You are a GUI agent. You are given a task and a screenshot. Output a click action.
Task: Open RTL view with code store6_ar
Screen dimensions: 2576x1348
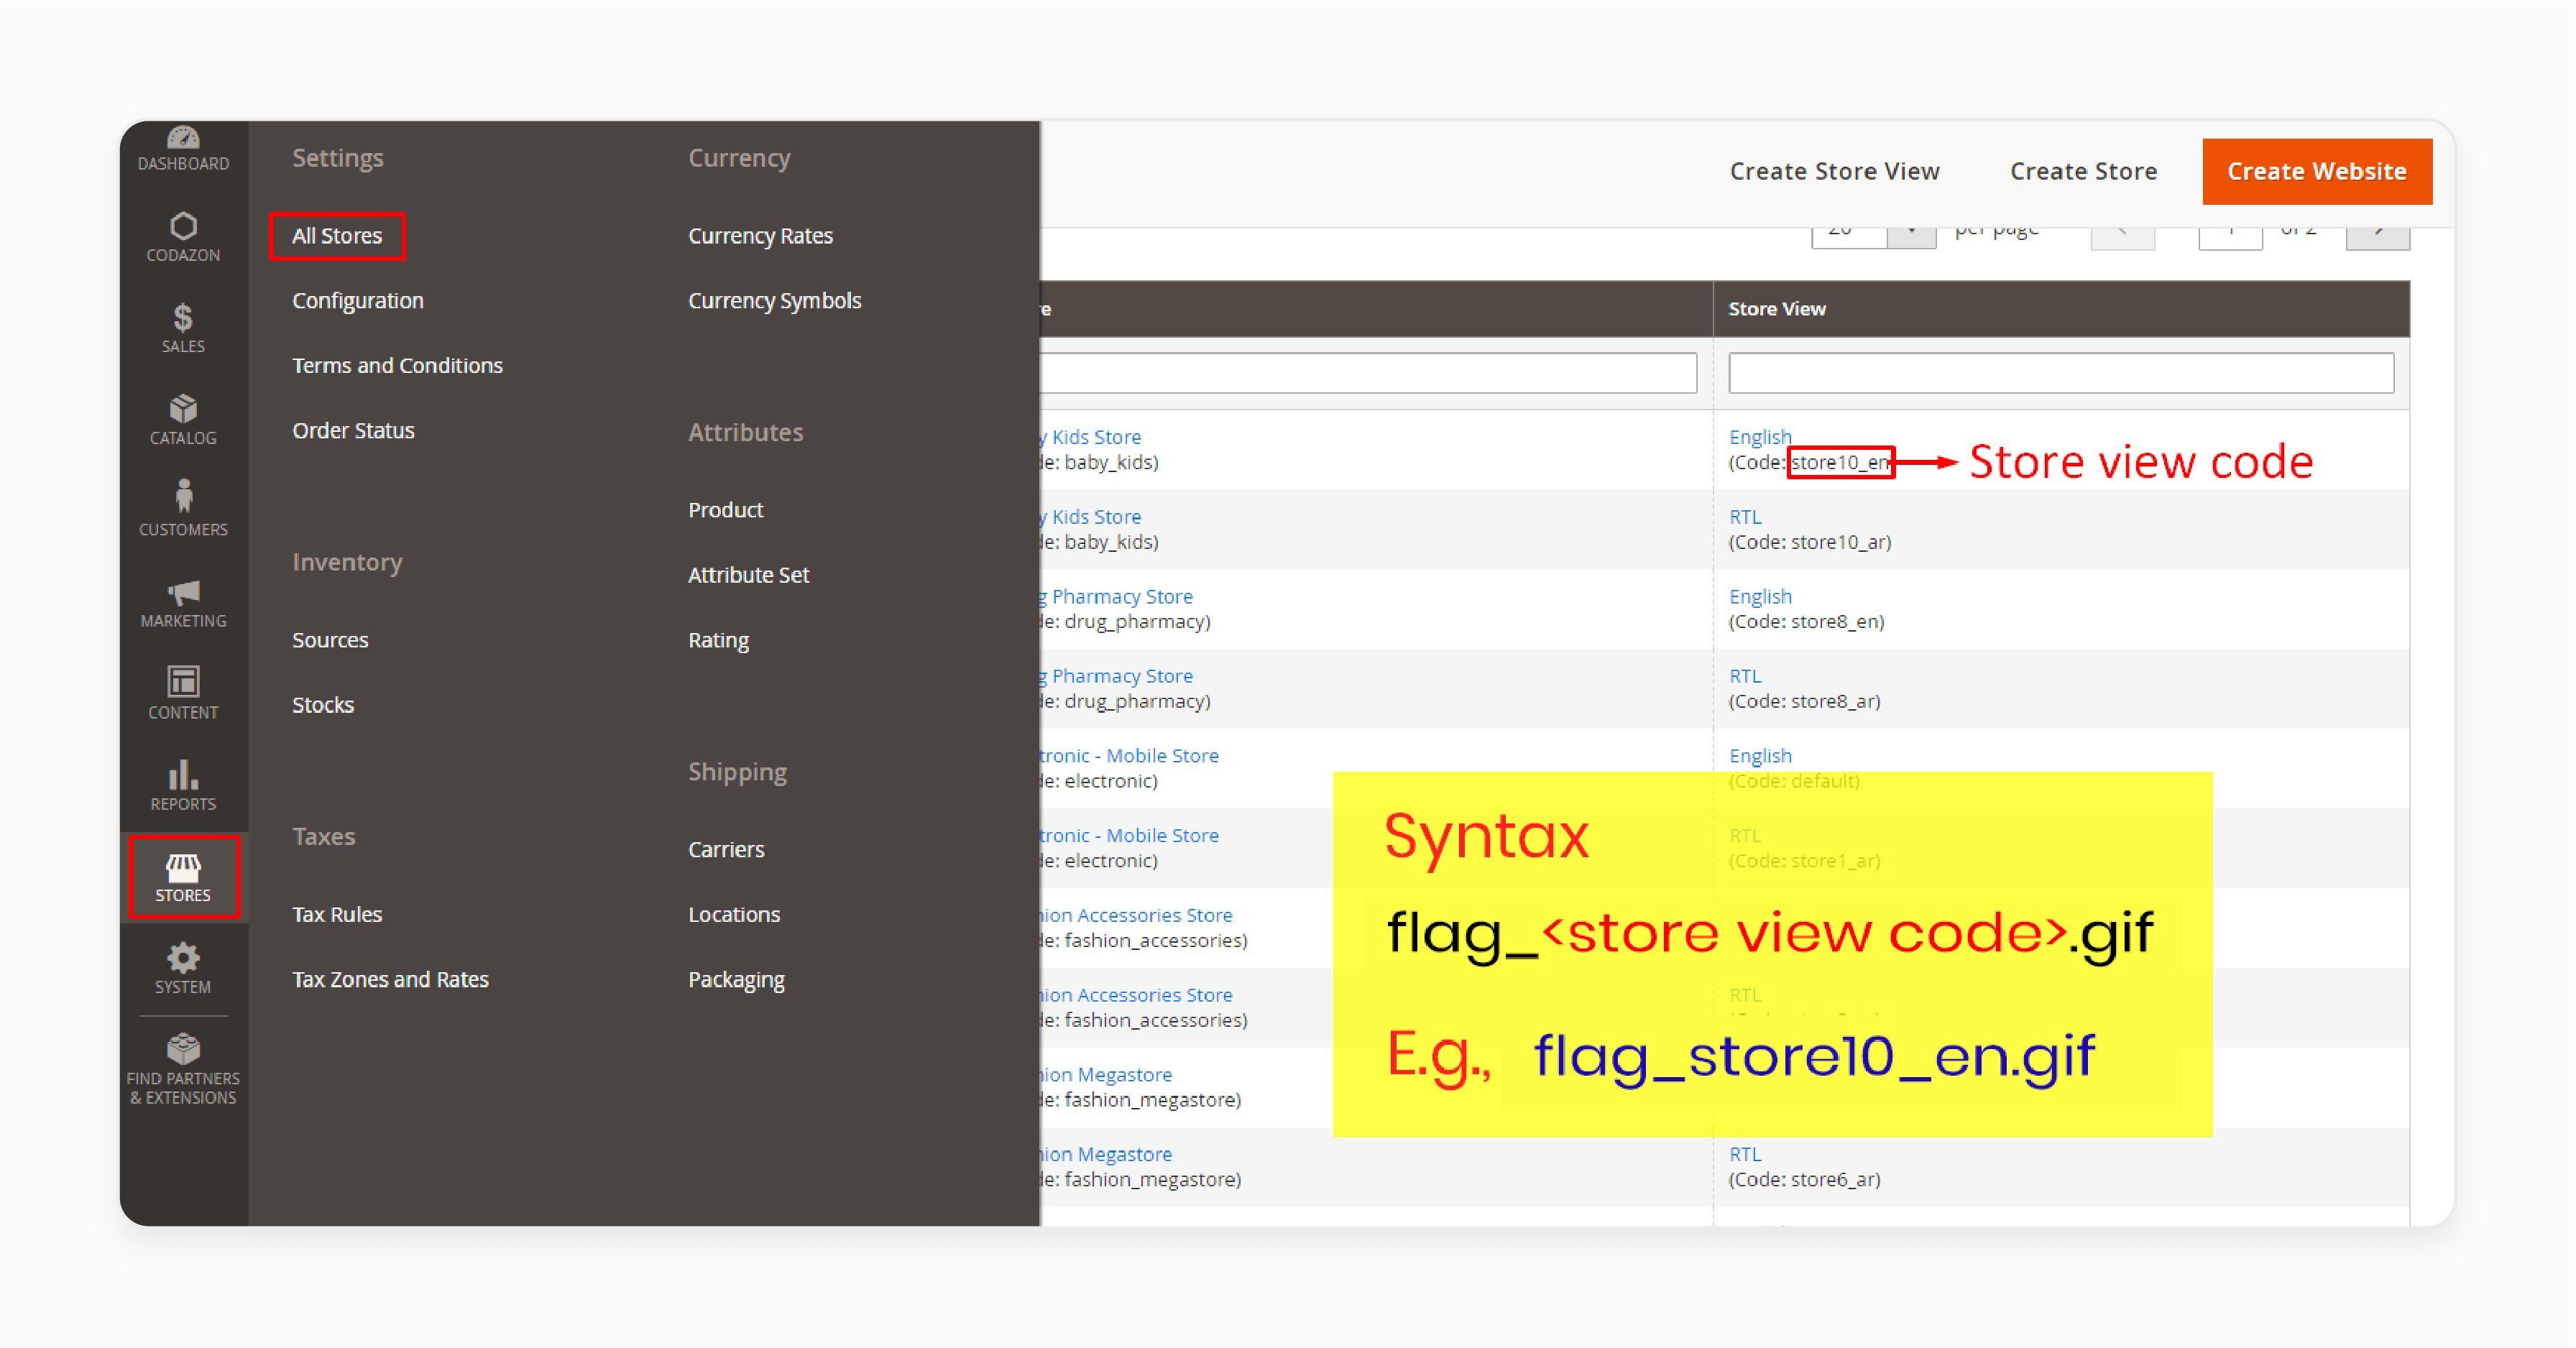click(x=1745, y=1155)
